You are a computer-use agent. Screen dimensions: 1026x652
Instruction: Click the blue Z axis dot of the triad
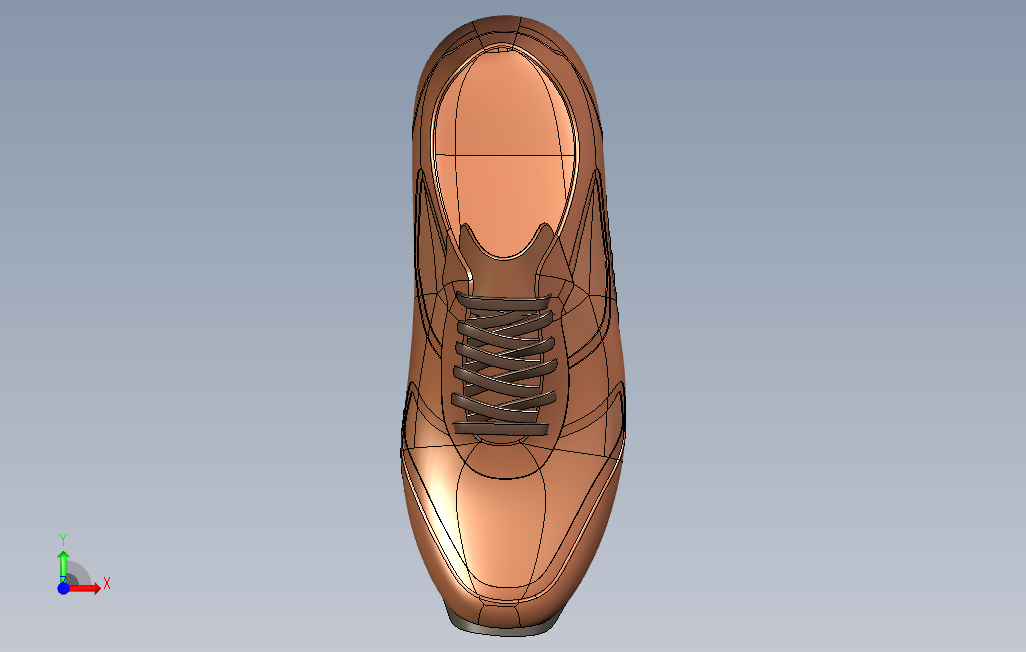pyautogui.click(x=63, y=589)
